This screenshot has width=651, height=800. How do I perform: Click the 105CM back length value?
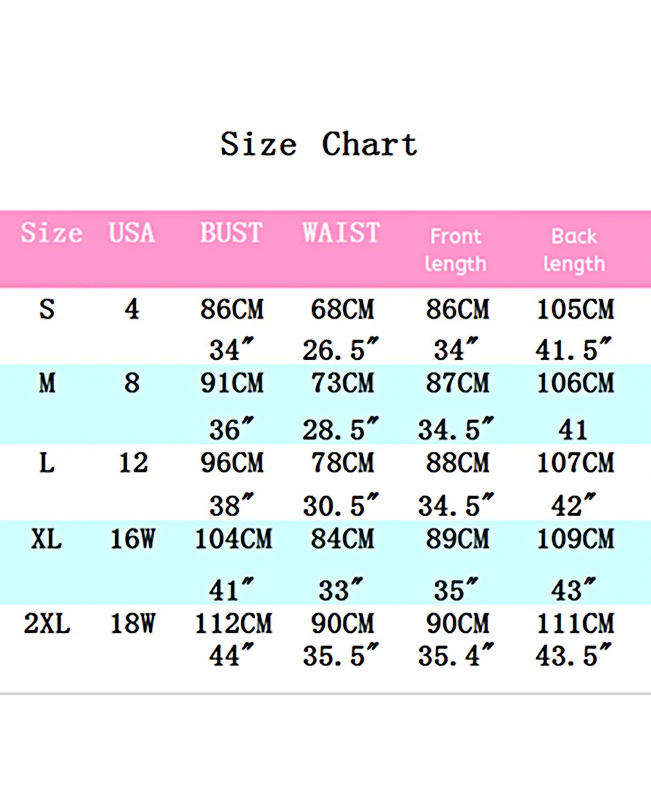575,309
